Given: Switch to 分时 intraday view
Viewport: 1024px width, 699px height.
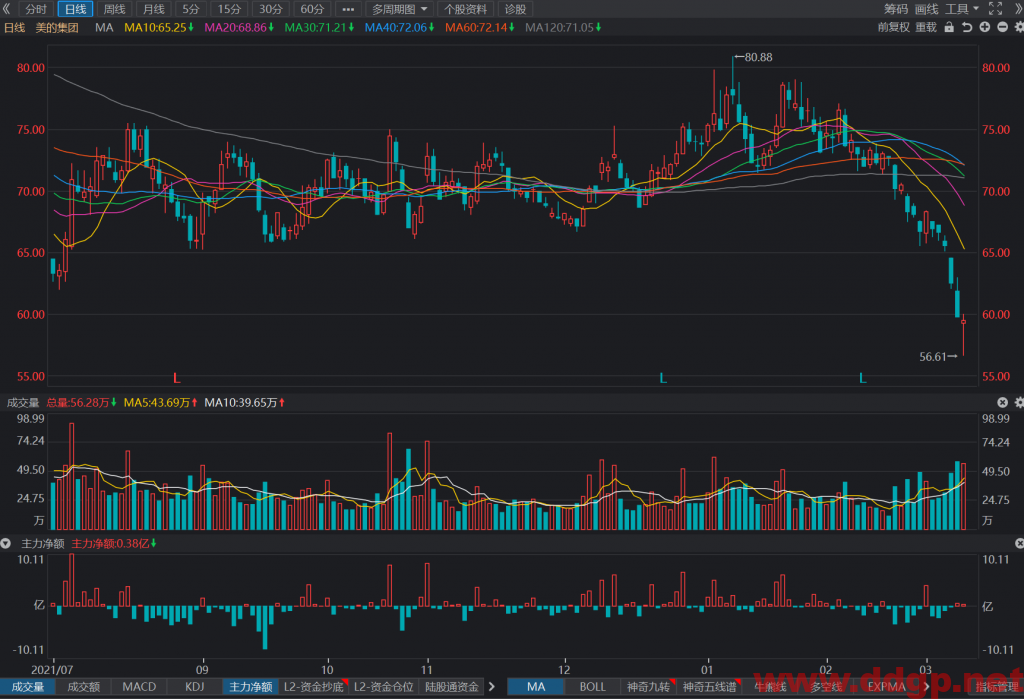Looking at the screenshot, I should (x=36, y=9).
